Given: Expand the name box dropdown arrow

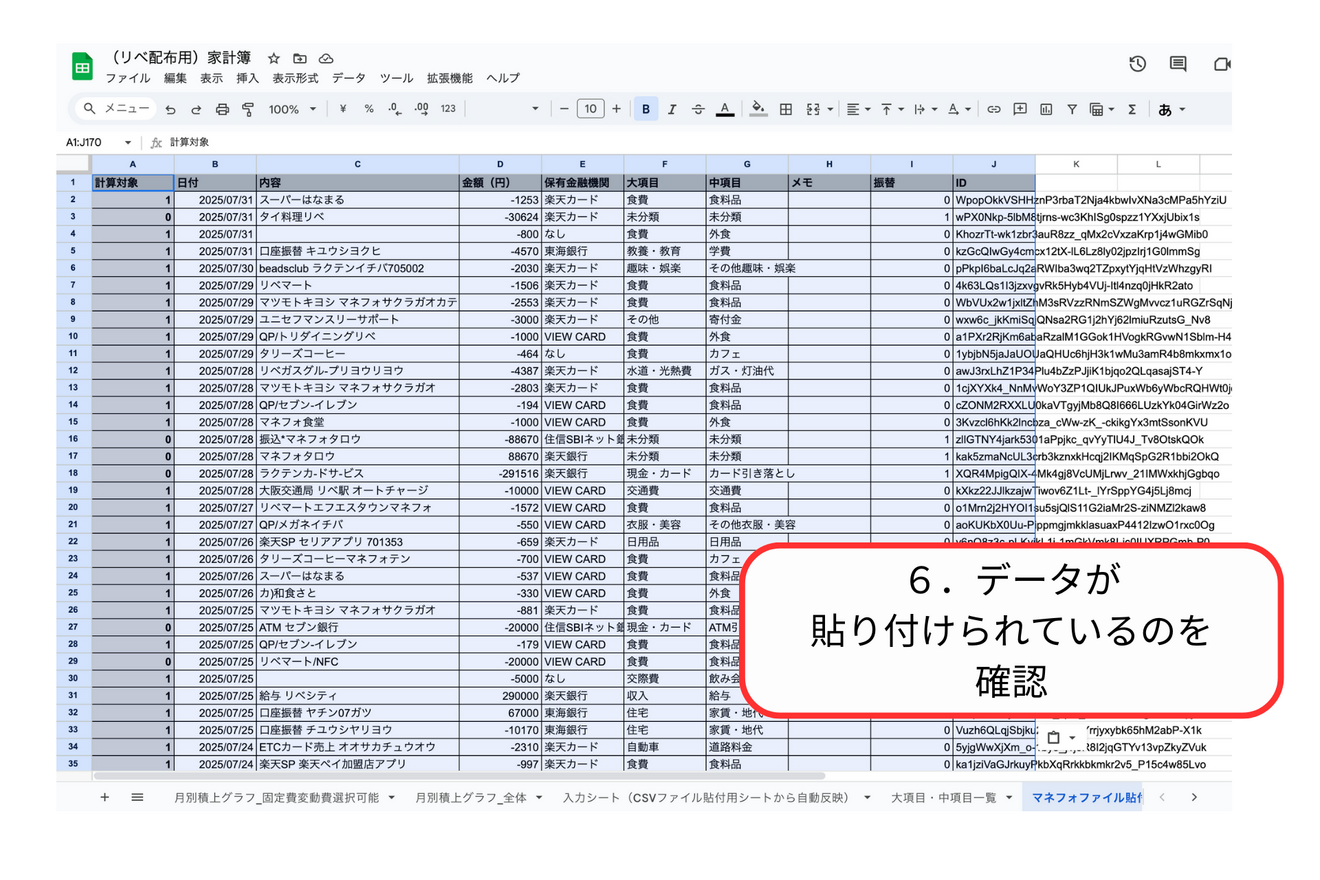Looking at the screenshot, I should tap(128, 143).
